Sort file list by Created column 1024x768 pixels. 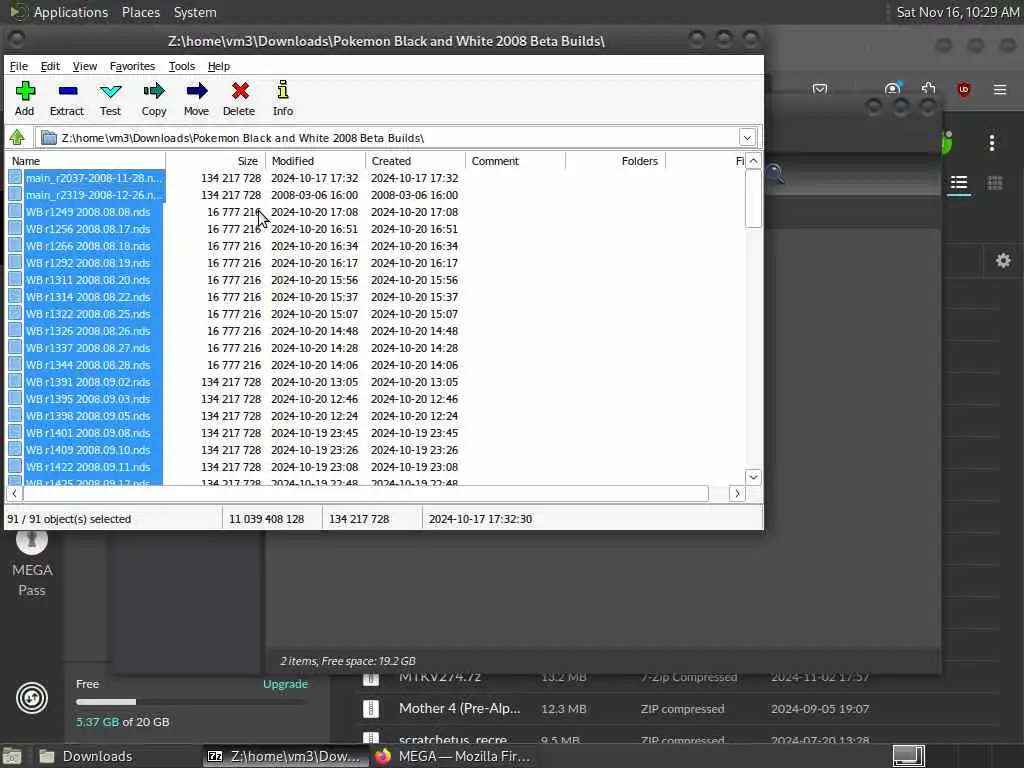click(415, 161)
